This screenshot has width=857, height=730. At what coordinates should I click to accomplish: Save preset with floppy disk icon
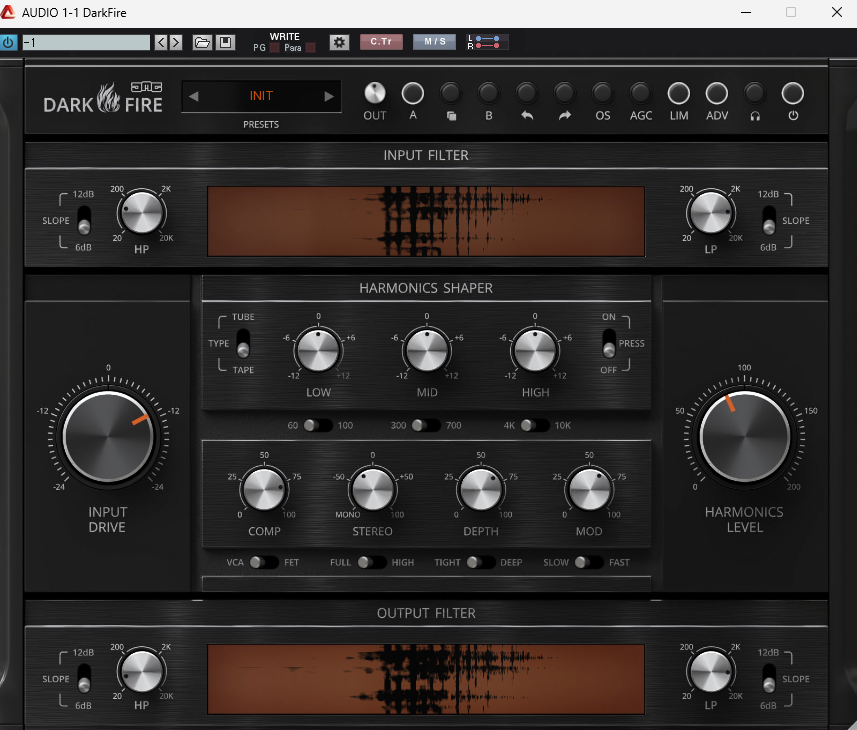point(225,42)
